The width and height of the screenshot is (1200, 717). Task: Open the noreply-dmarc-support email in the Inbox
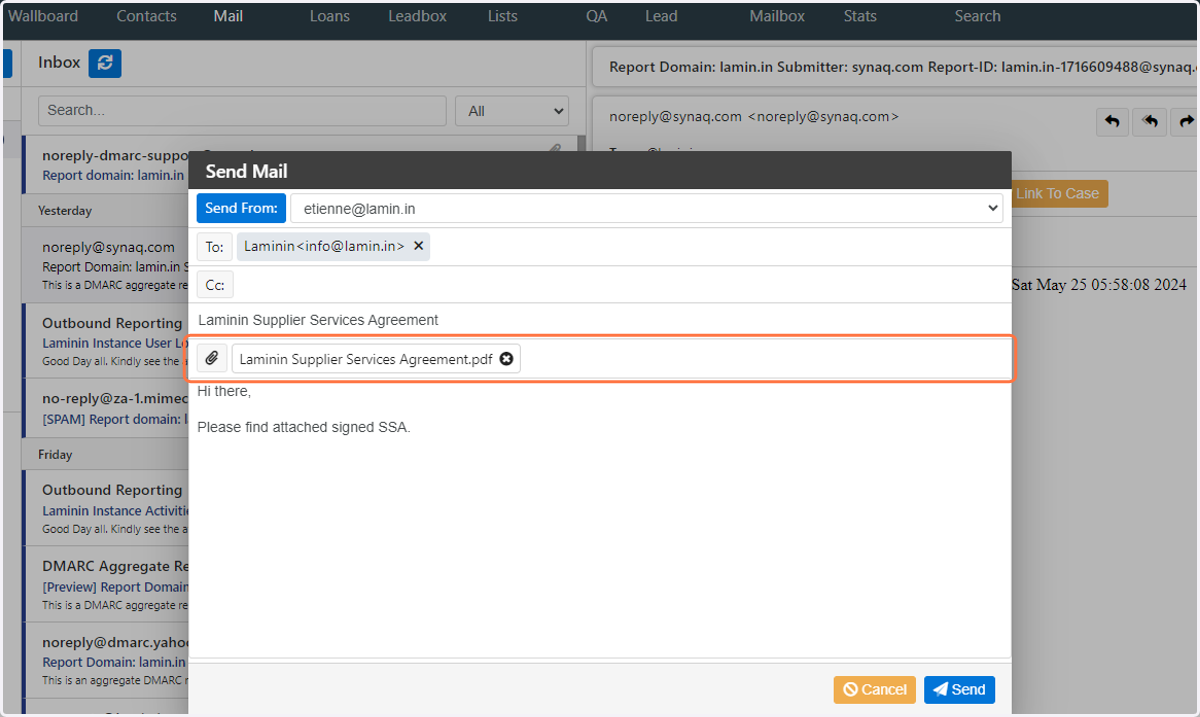point(105,164)
